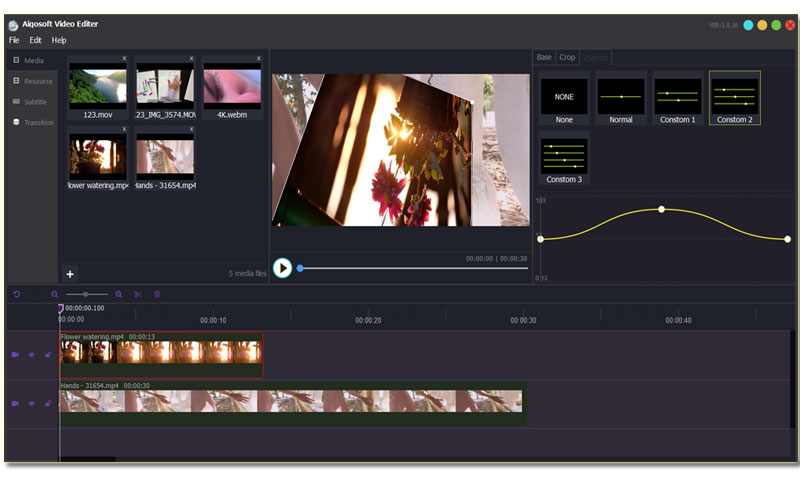
Task: Select the scissors split tool
Action: click(x=138, y=294)
